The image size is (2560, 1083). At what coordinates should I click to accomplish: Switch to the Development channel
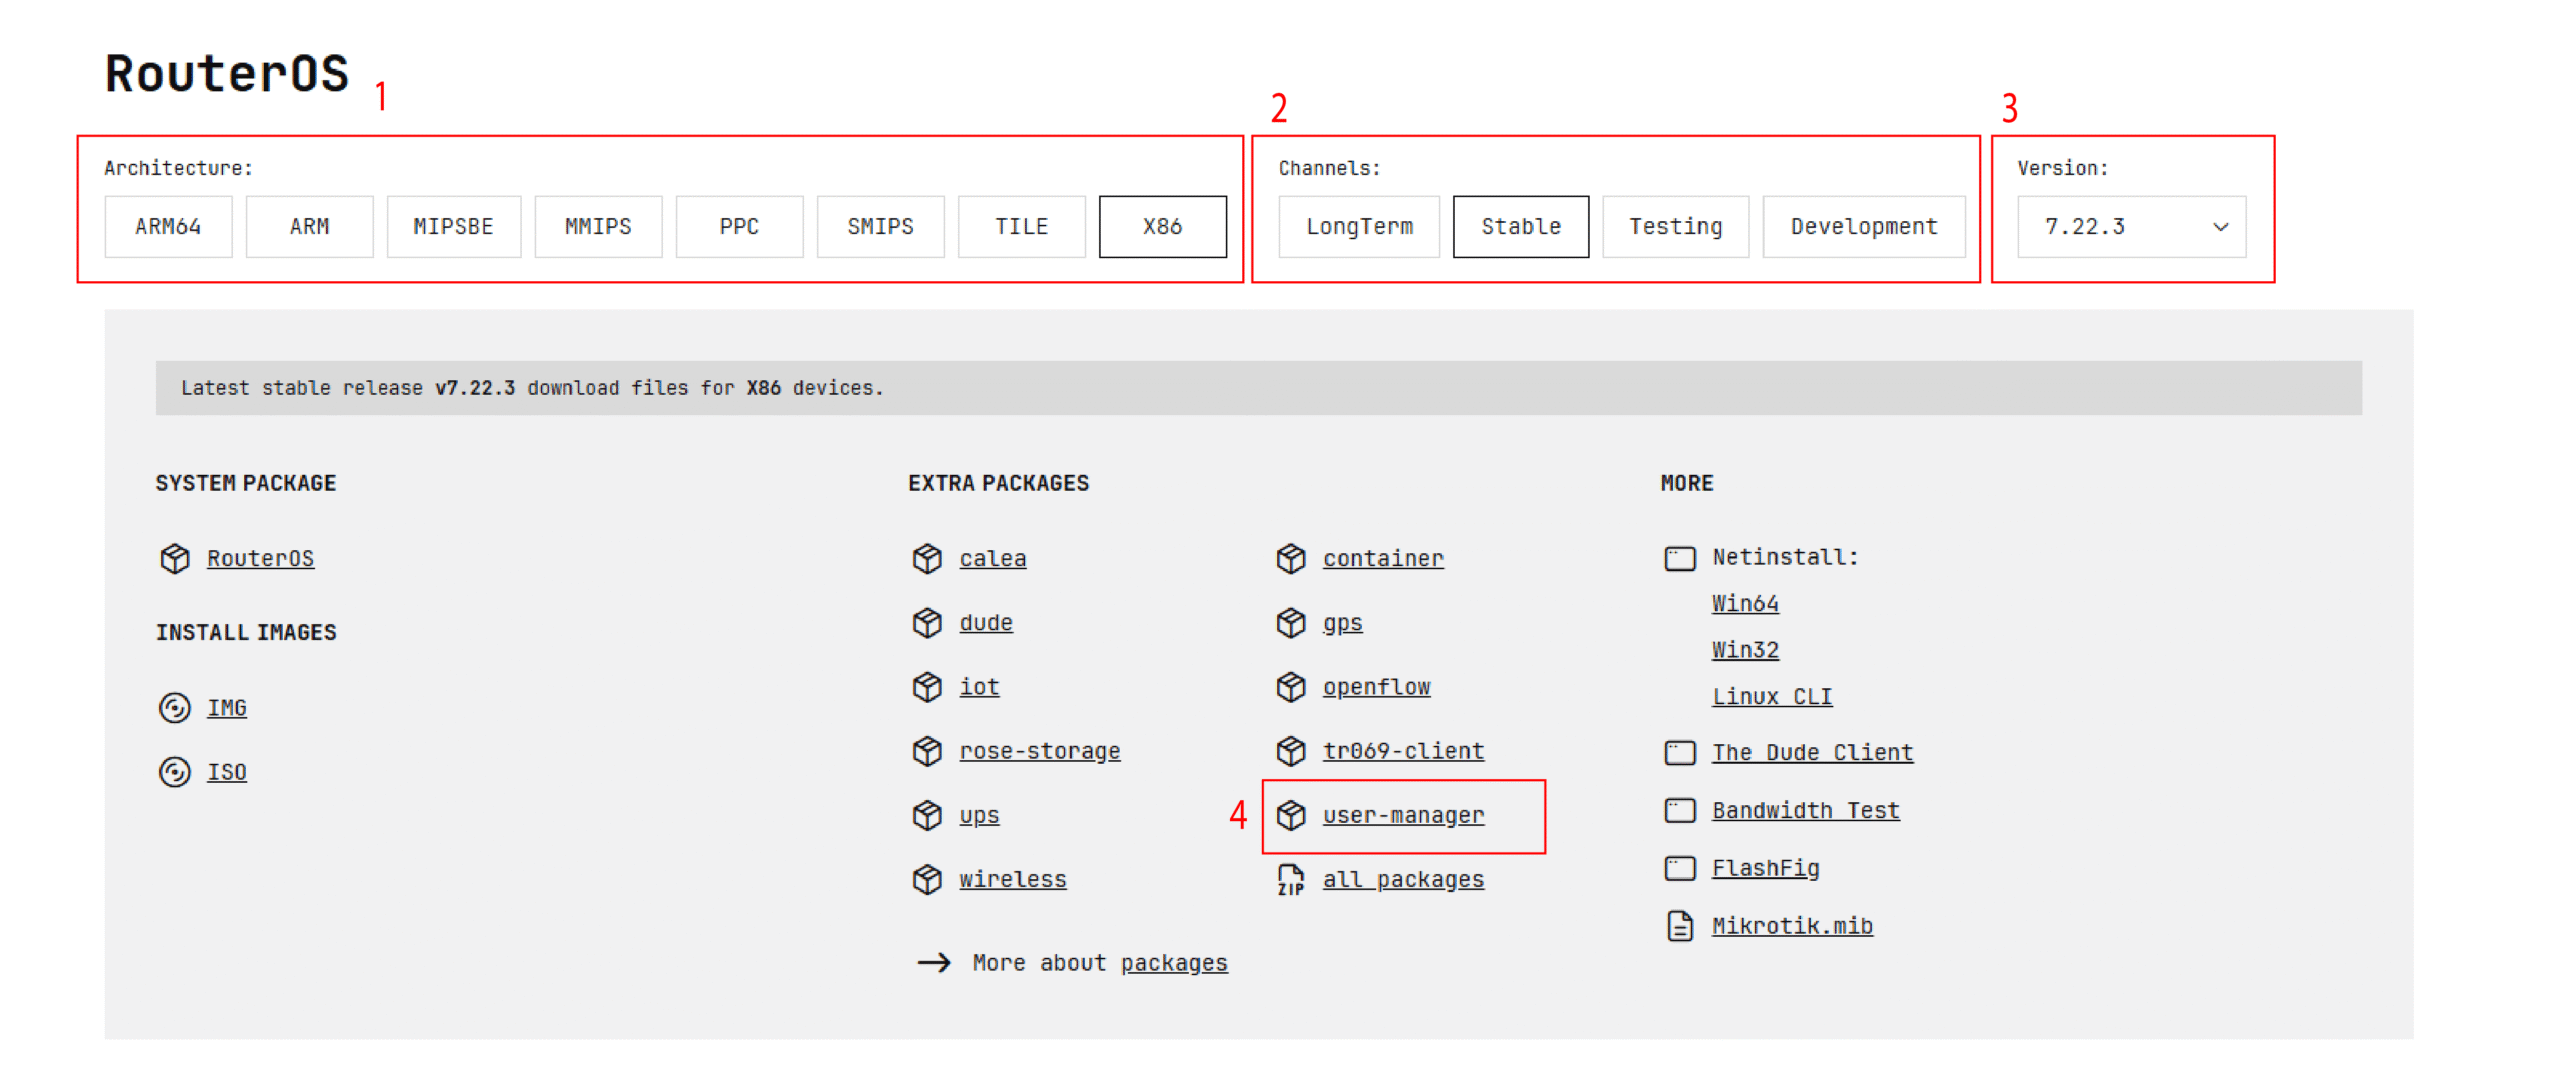point(1863,226)
